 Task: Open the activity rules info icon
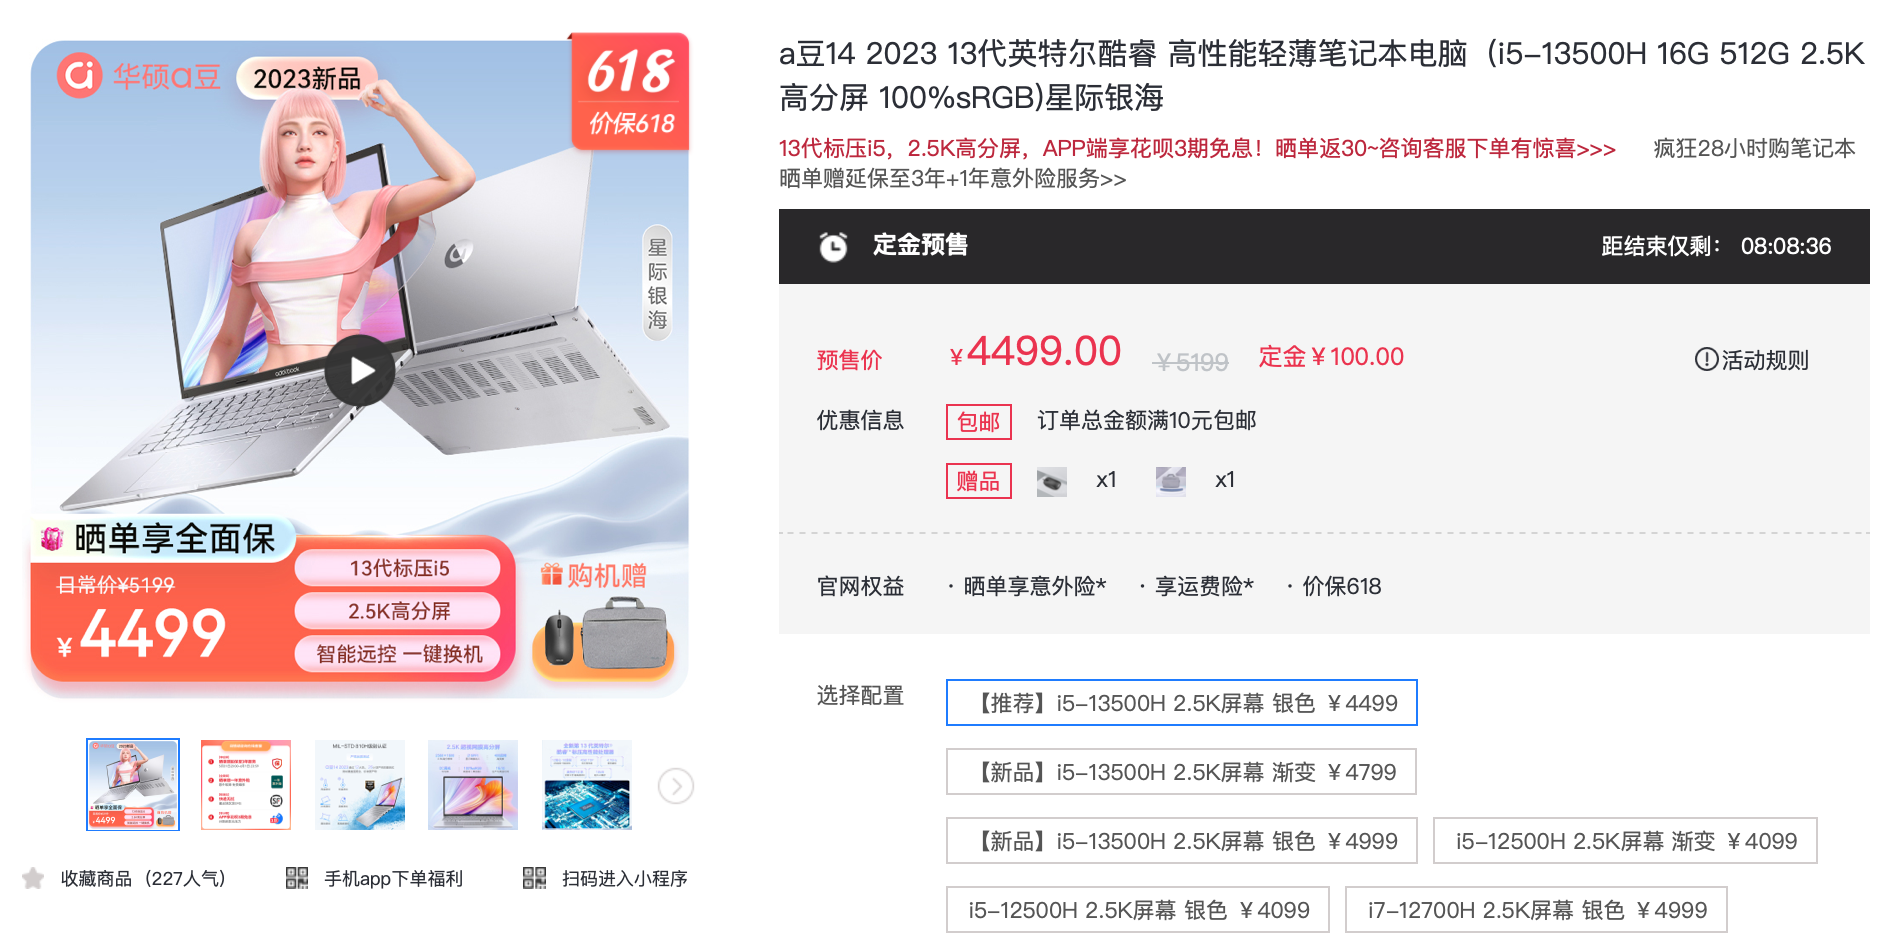1706,359
